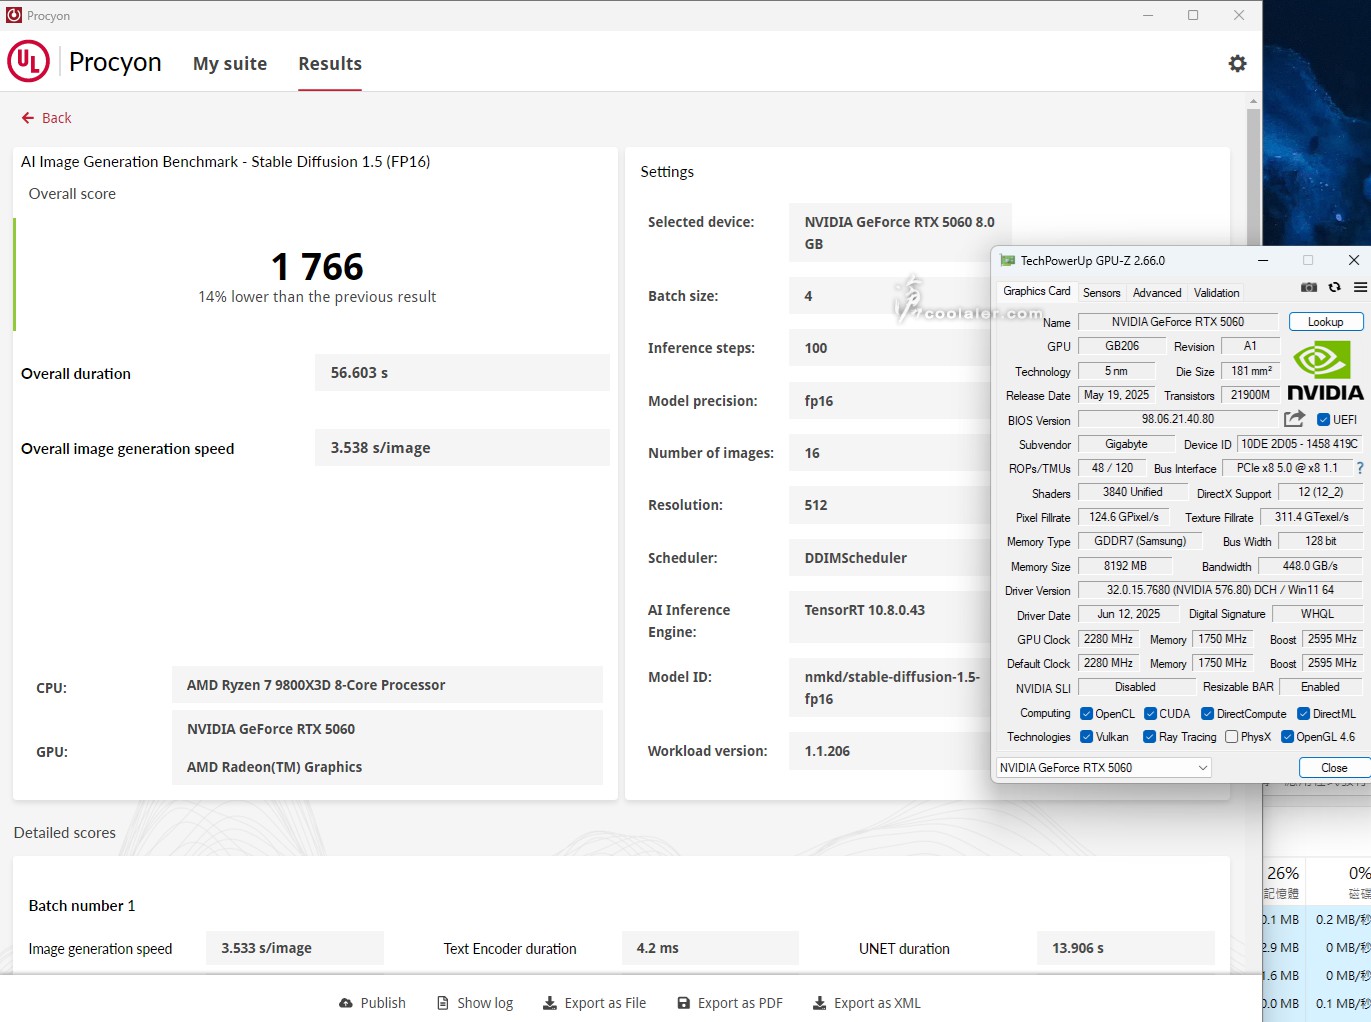Take GPU-Z screenshot with camera icon
Viewport: 1371px width, 1022px height.
pyautogui.click(x=1309, y=287)
